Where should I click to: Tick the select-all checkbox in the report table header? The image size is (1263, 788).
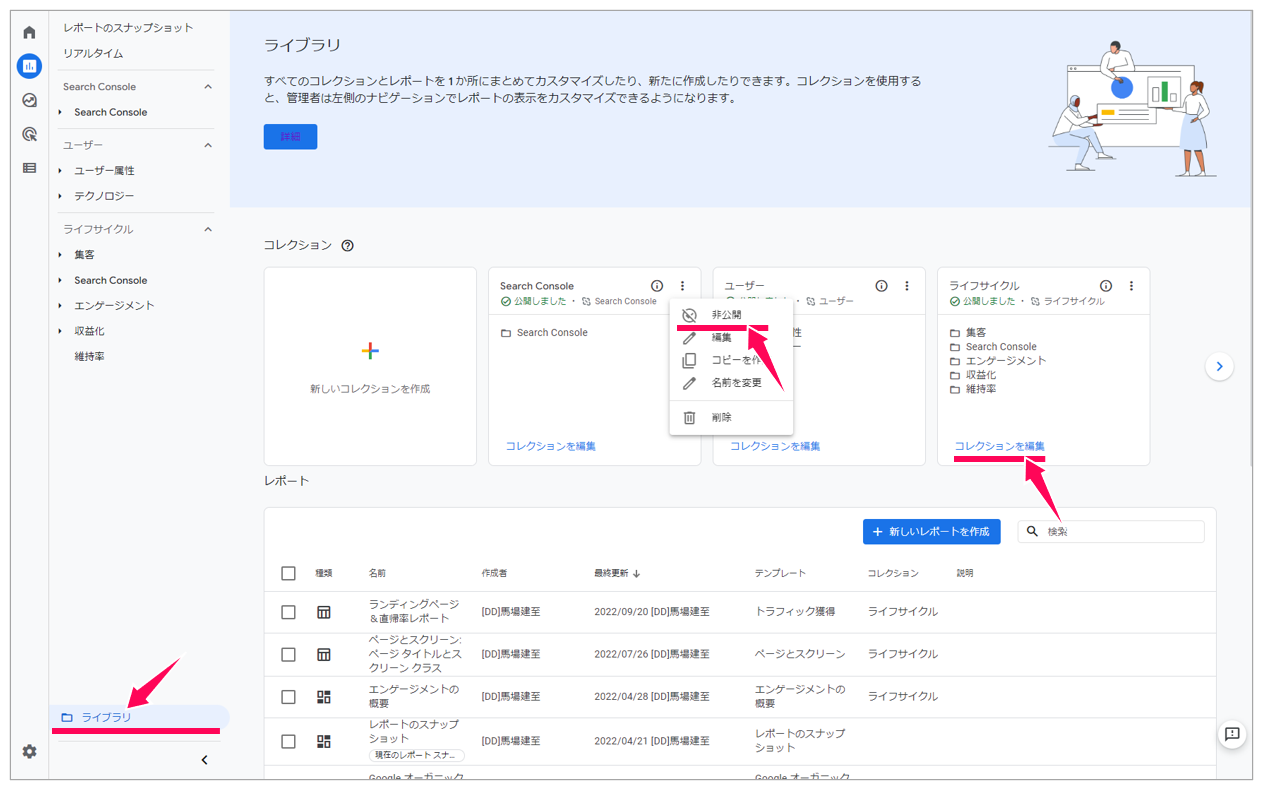288,573
